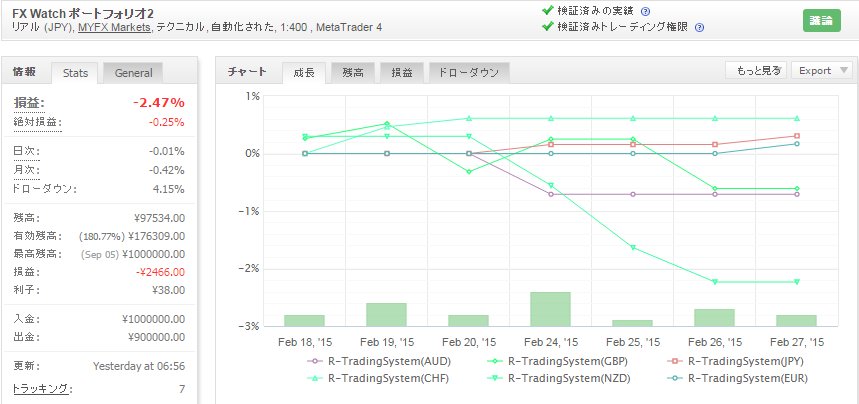The width and height of the screenshot is (859, 404).
Task: Open the 残高 chart tab
Action: point(353,72)
